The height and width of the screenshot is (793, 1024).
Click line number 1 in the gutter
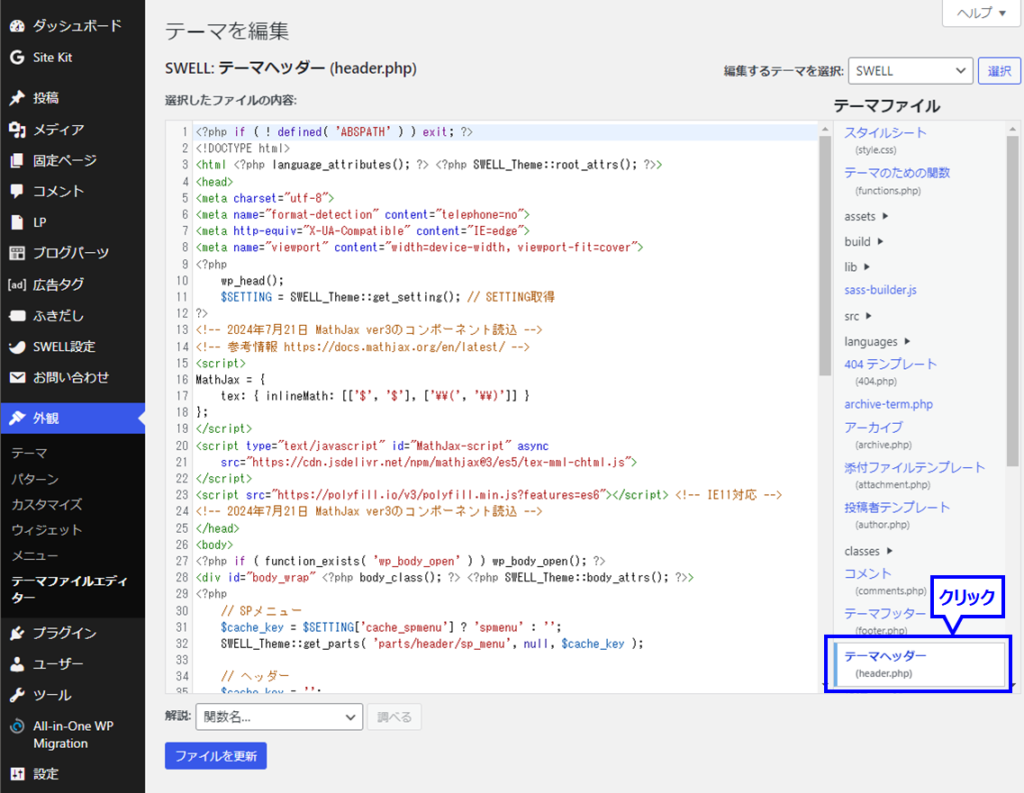(185, 132)
